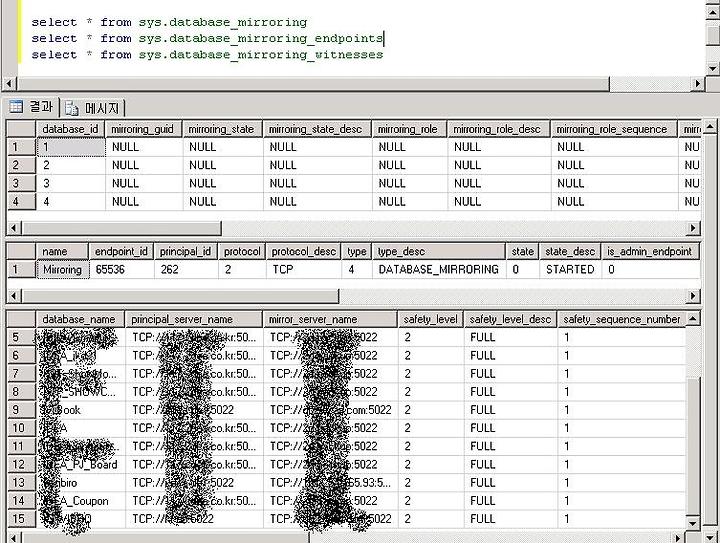The image size is (720, 543).
Task: Click FULL safety level in row 5
Action: pos(511,337)
